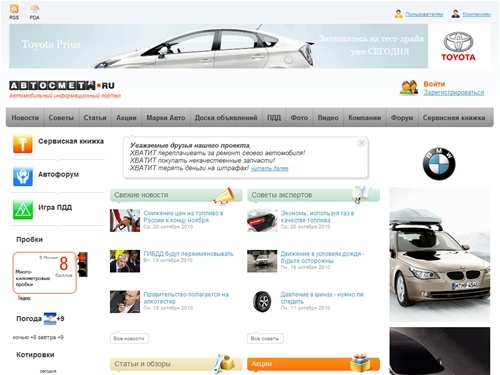The width and height of the screenshot is (500, 375).
Task: Click the алкотестер news thumbnail
Action: coord(125,302)
